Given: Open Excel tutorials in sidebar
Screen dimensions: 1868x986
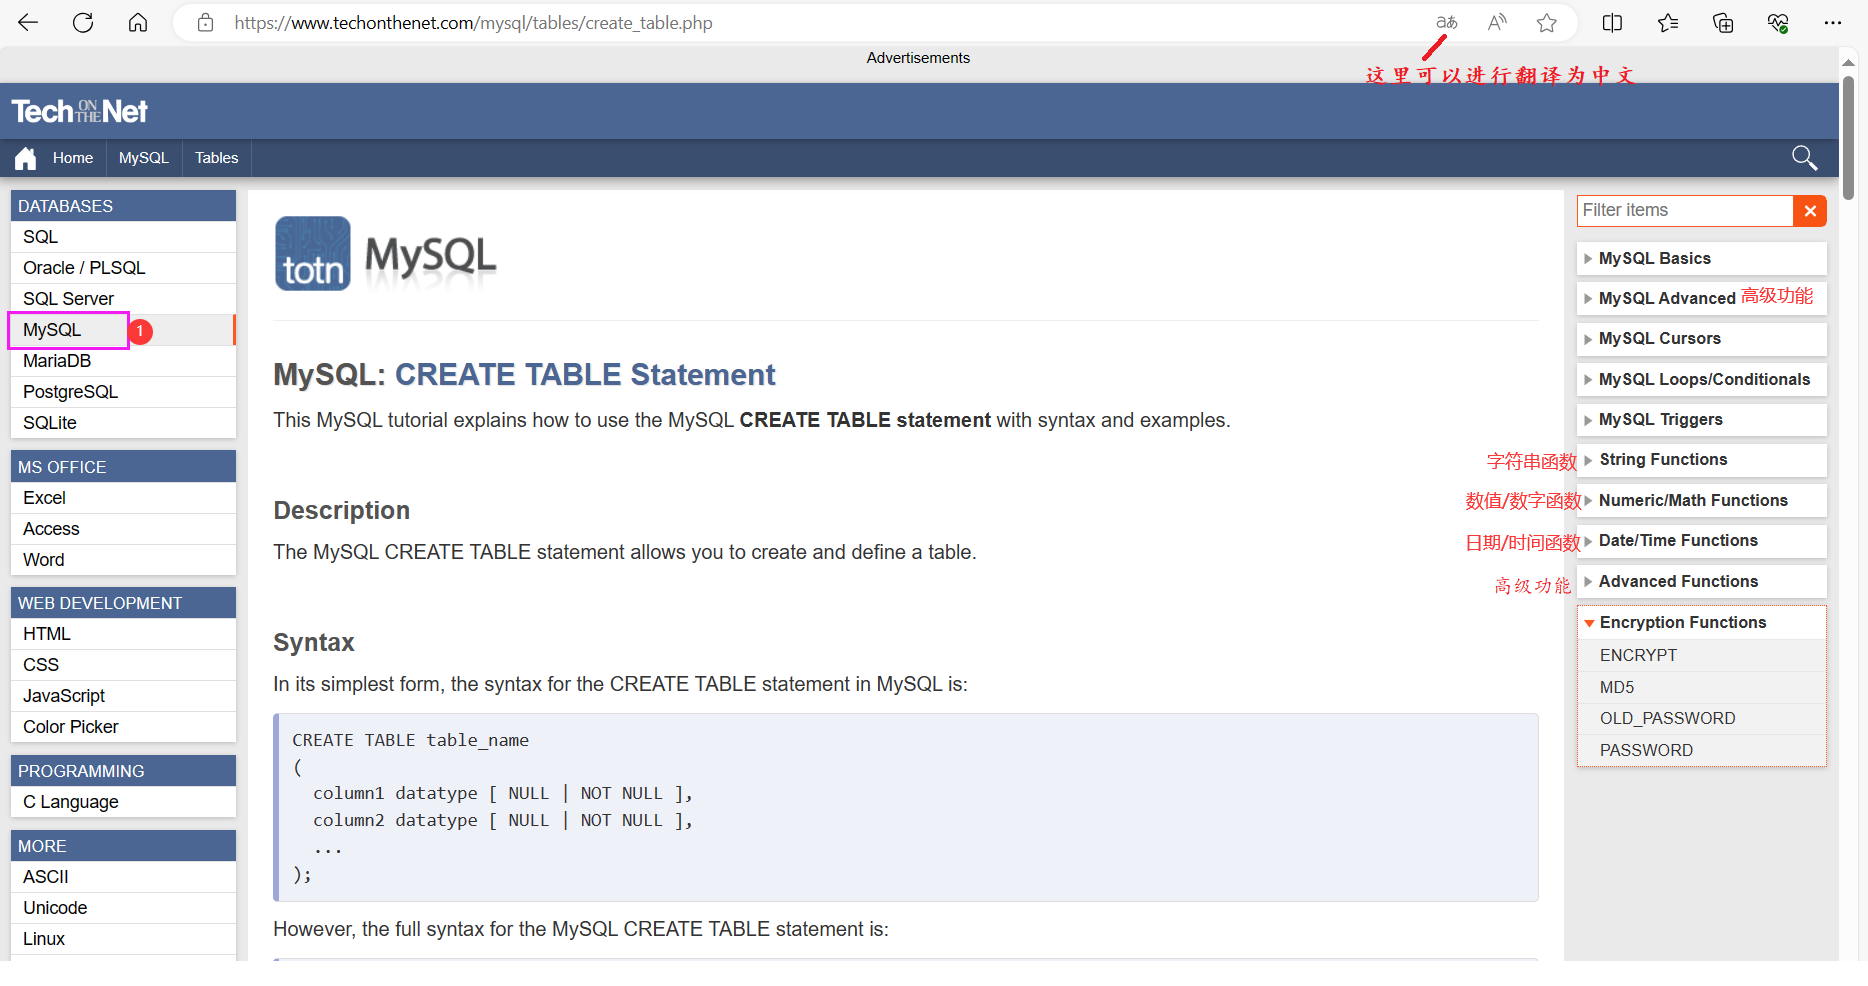Looking at the screenshot, I should click(123, 498).
